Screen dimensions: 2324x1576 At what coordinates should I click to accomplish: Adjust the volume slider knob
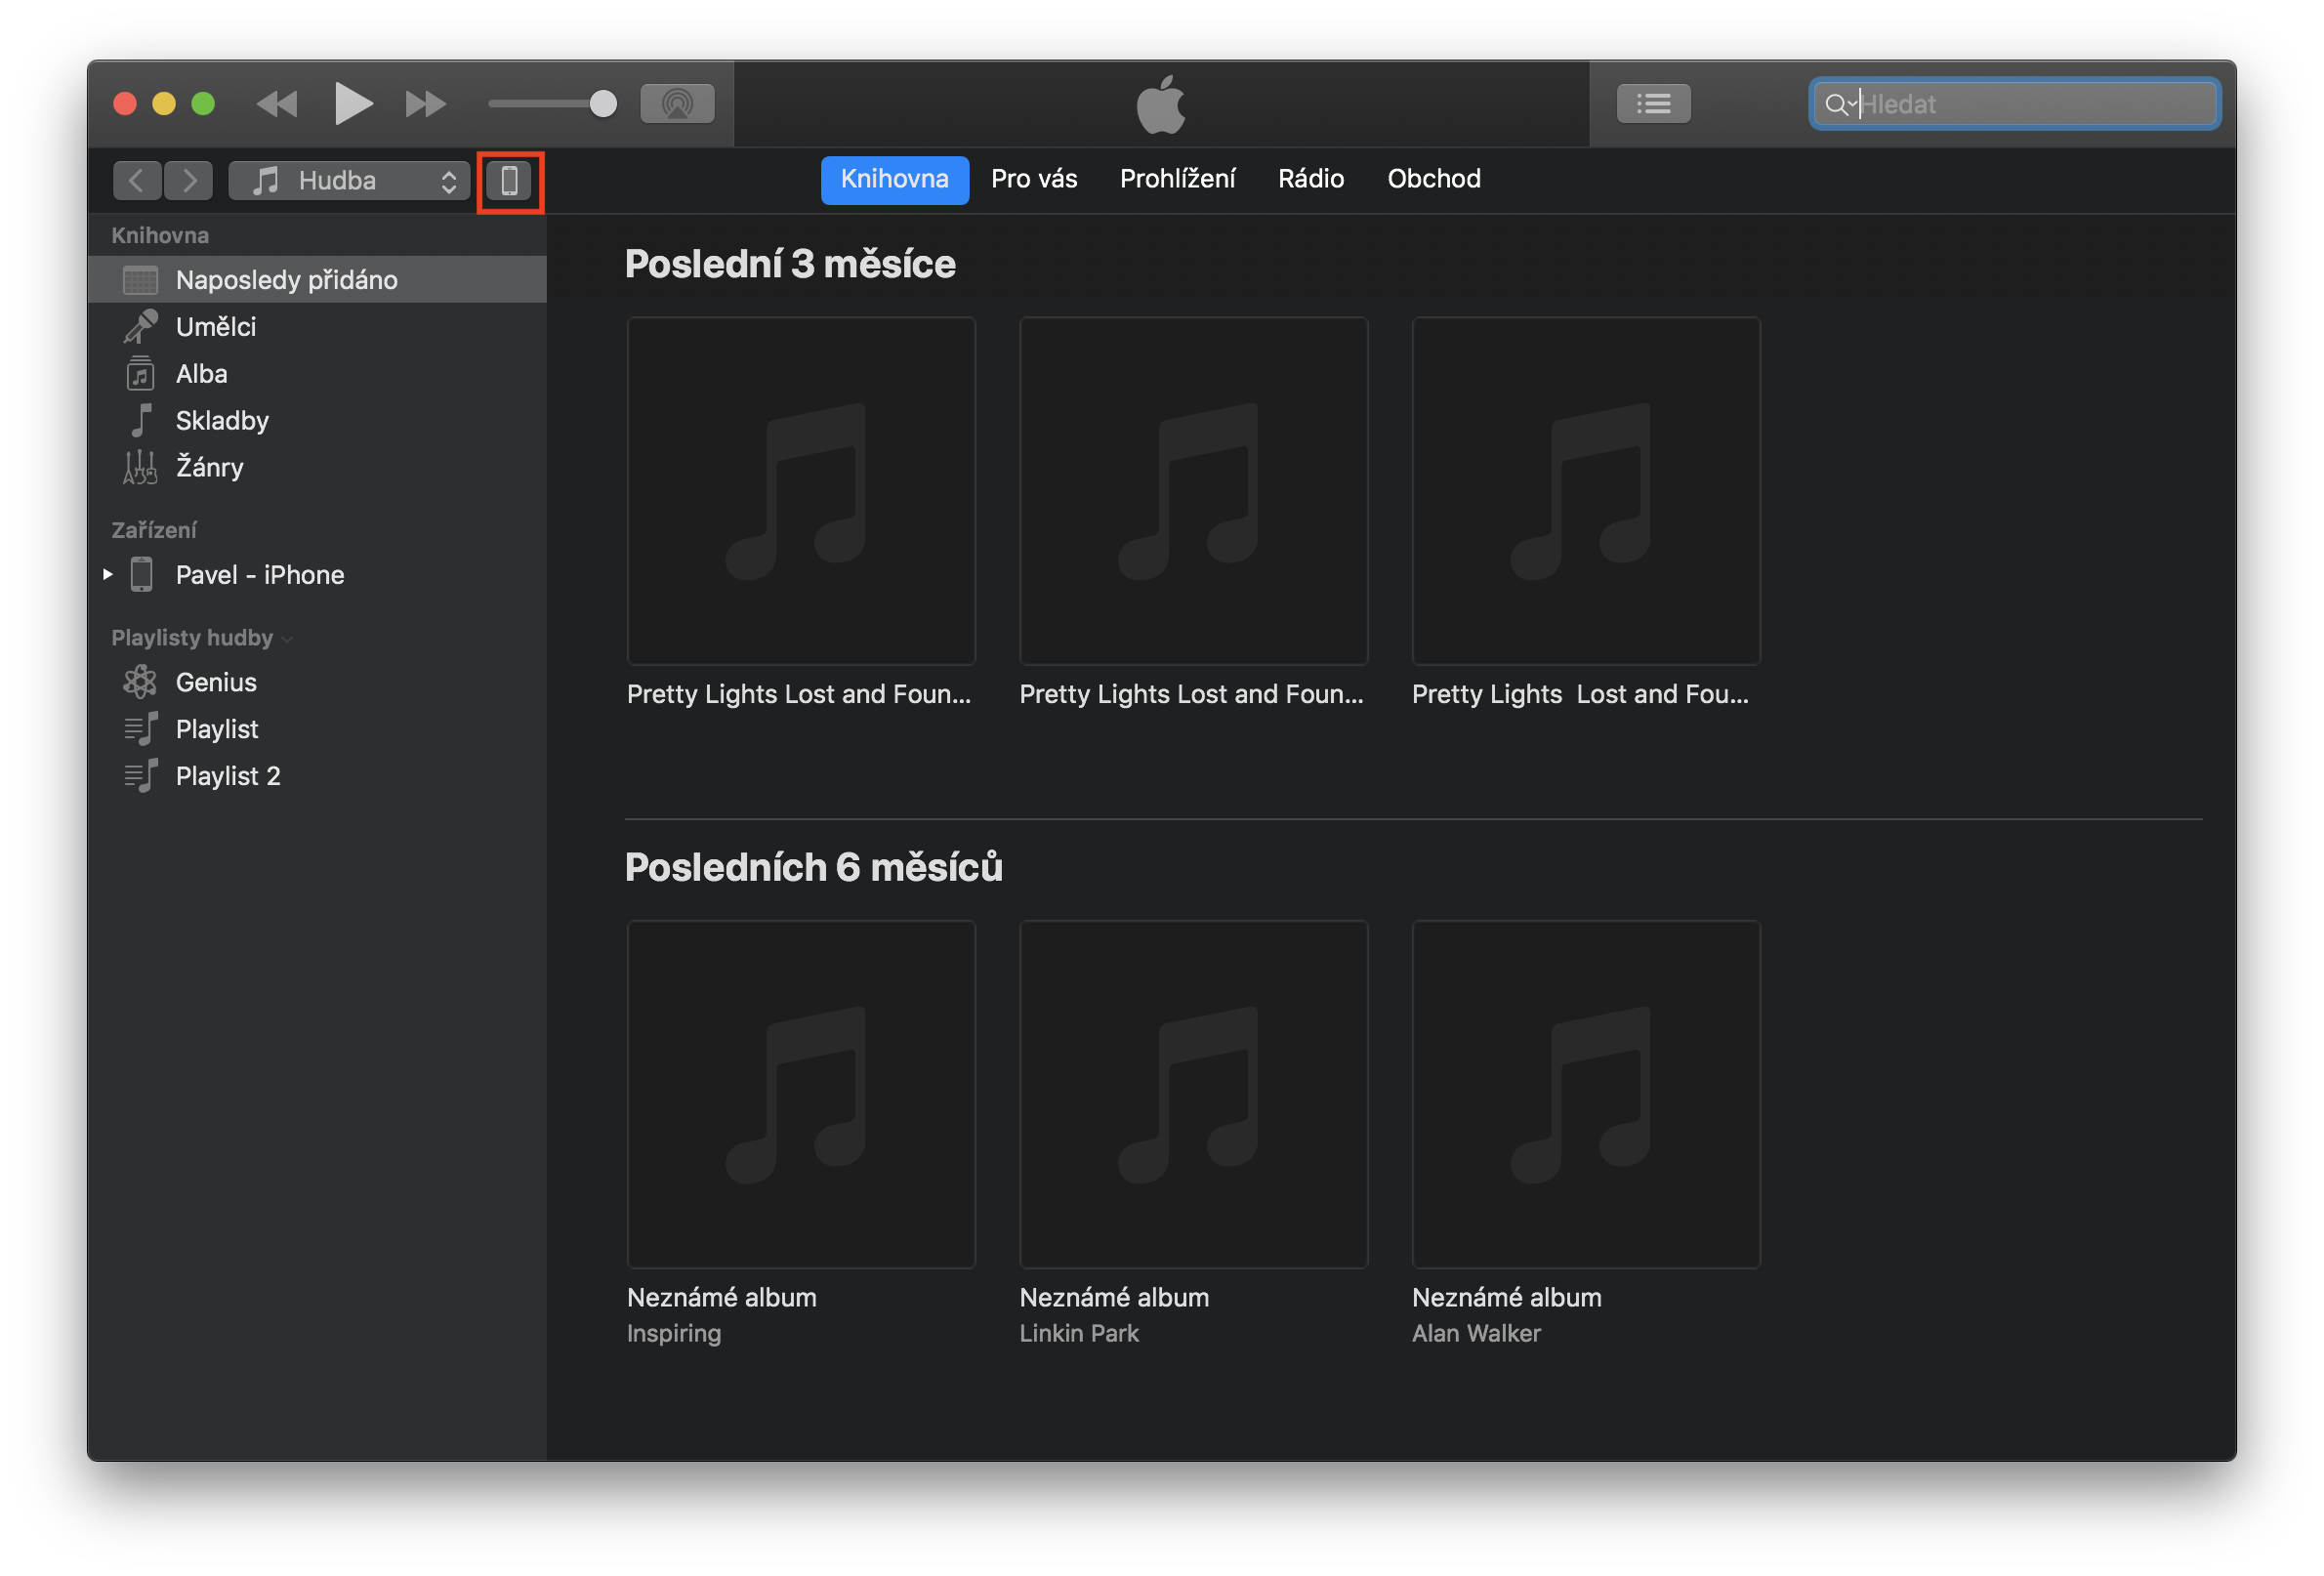coord(602,103)
